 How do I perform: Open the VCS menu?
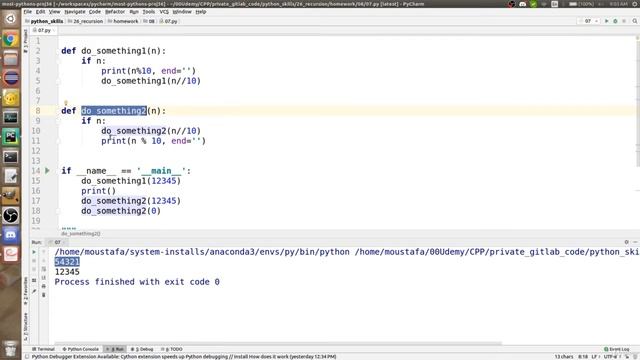pos(164,11)
